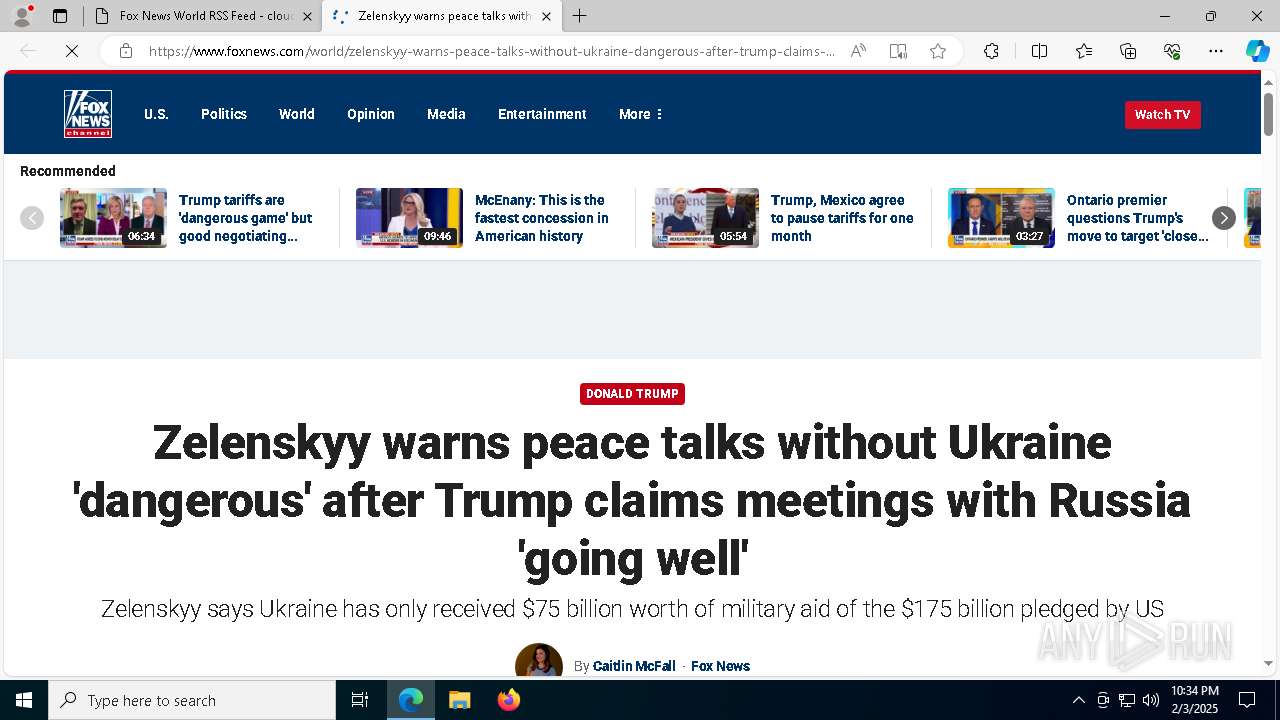The width and height of the screenshot is (1280, 720).
Task: Open the Copilot sidebar icon
Action: [1257, 51]
